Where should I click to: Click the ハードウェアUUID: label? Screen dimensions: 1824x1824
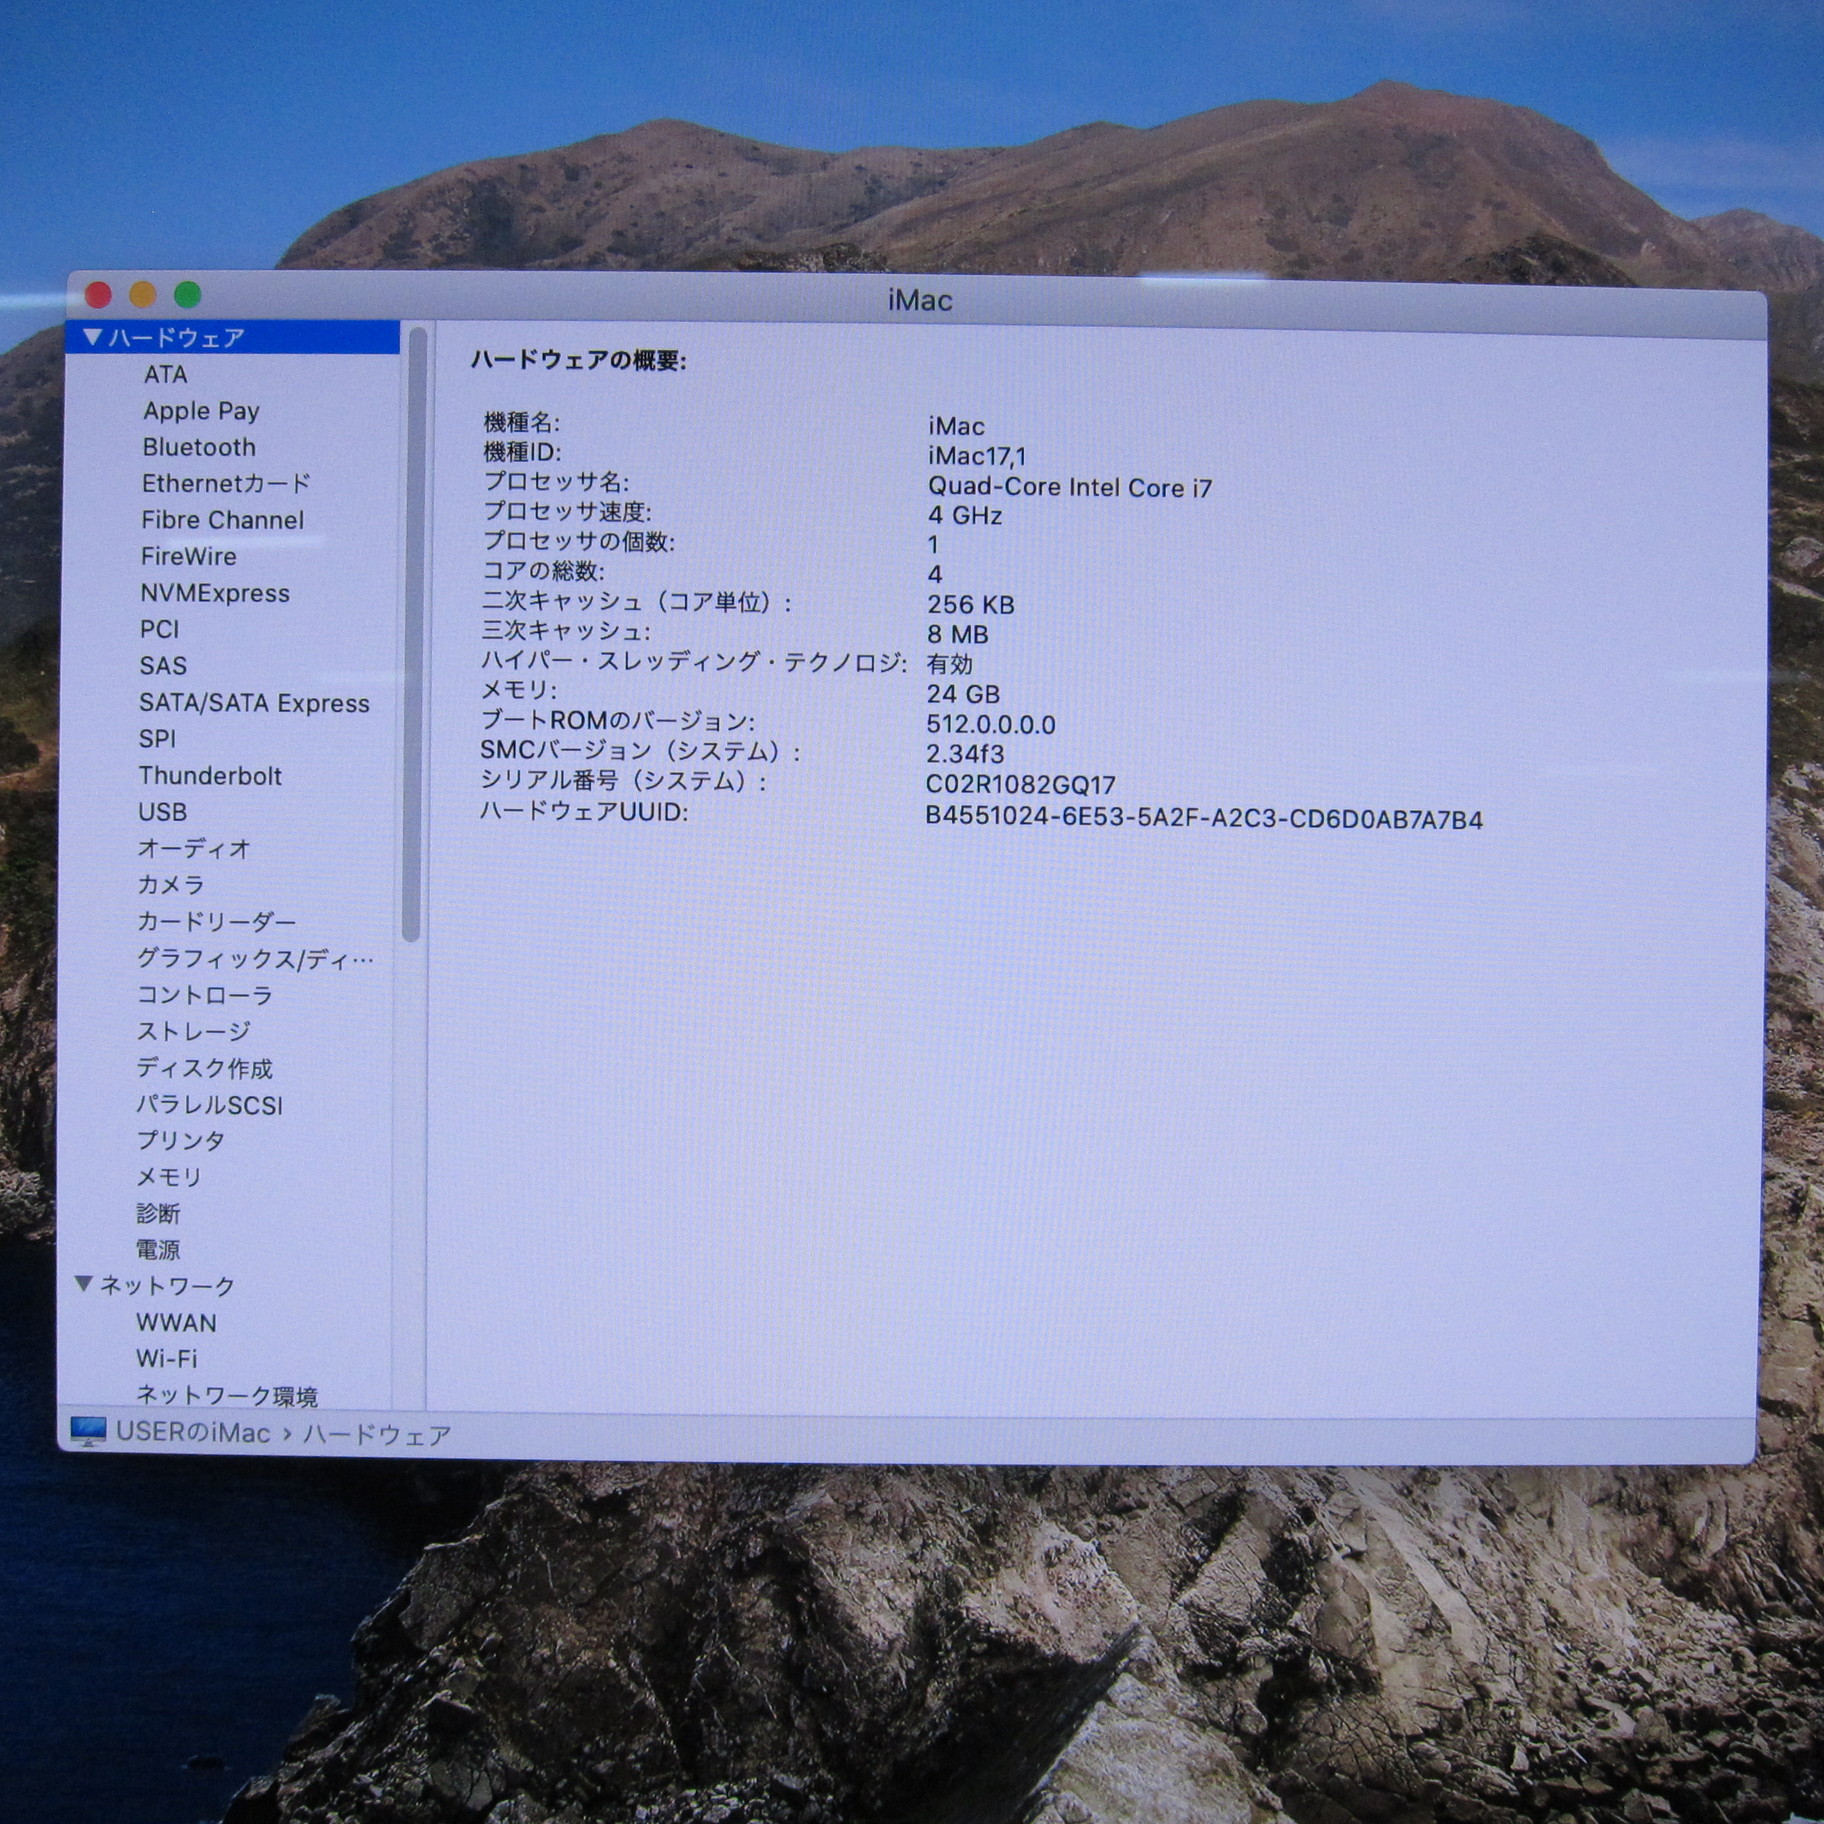pyautogui.click(x=584, y=811)
